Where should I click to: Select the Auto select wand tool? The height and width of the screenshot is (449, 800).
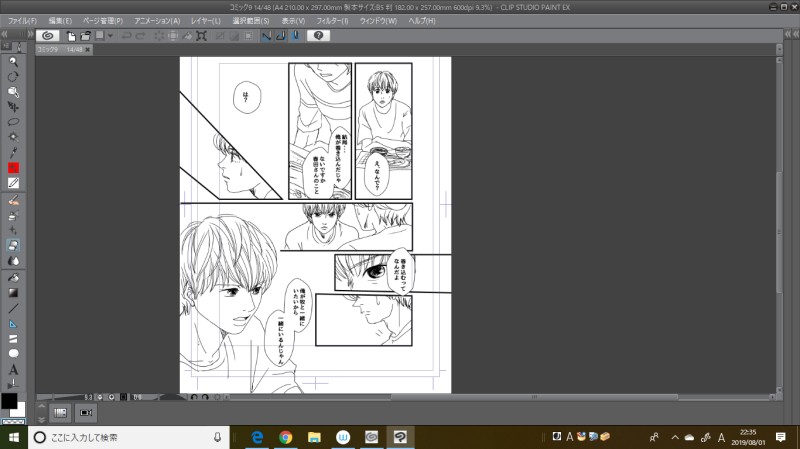(13, 137)
